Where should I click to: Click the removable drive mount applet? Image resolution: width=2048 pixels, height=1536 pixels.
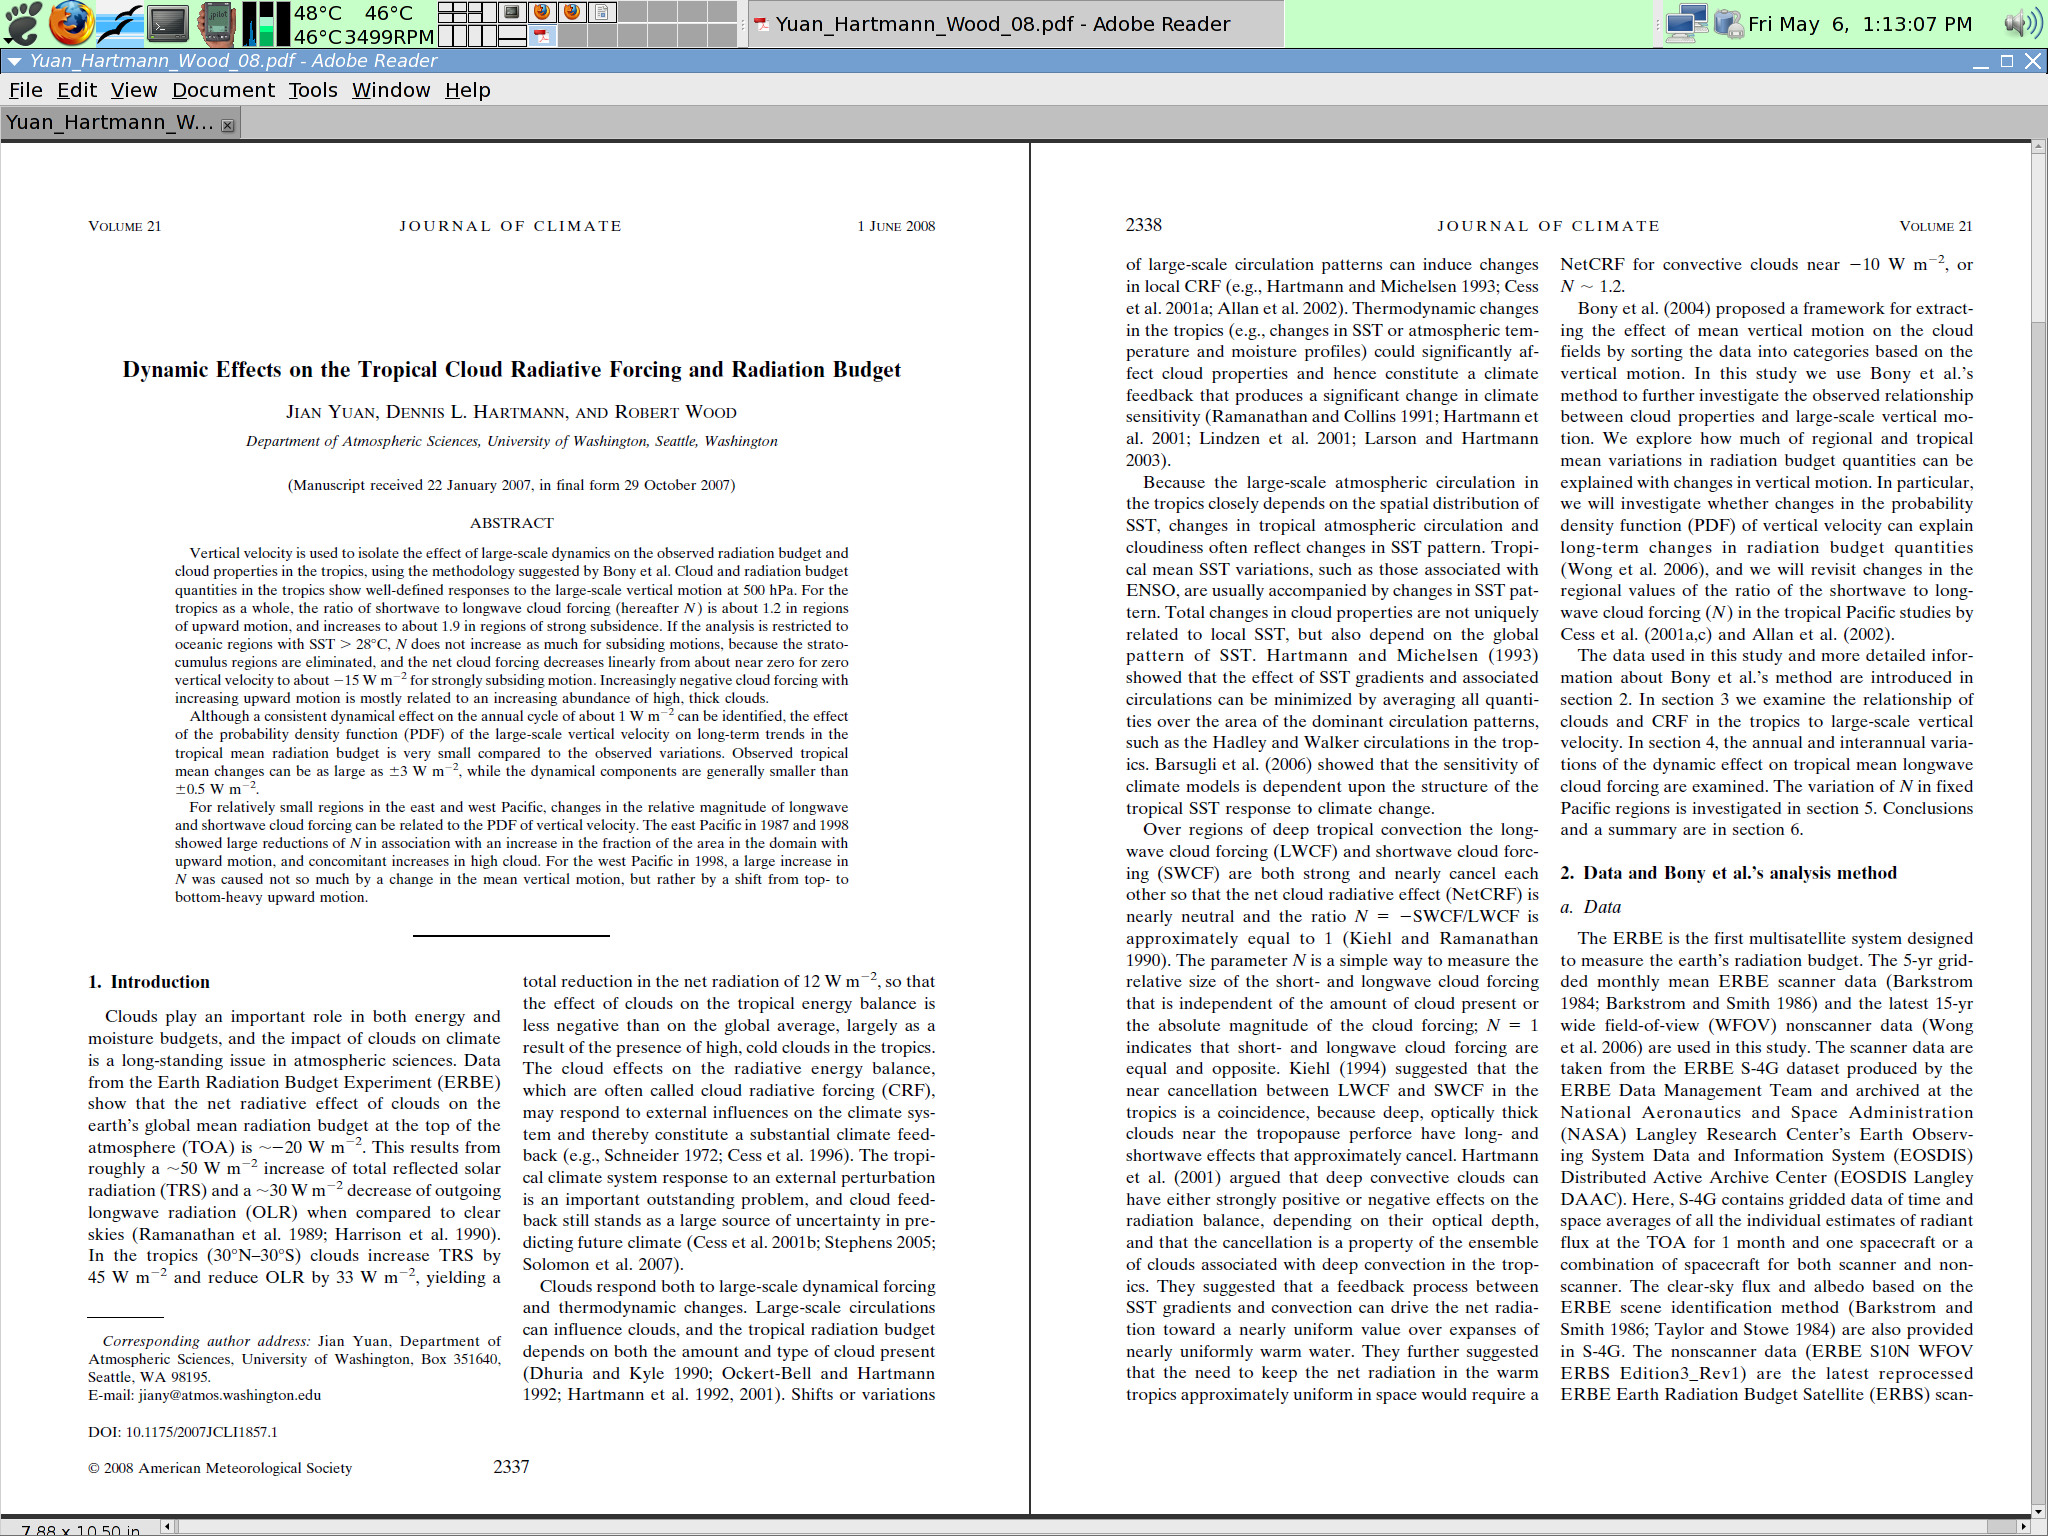[1728, 23]
